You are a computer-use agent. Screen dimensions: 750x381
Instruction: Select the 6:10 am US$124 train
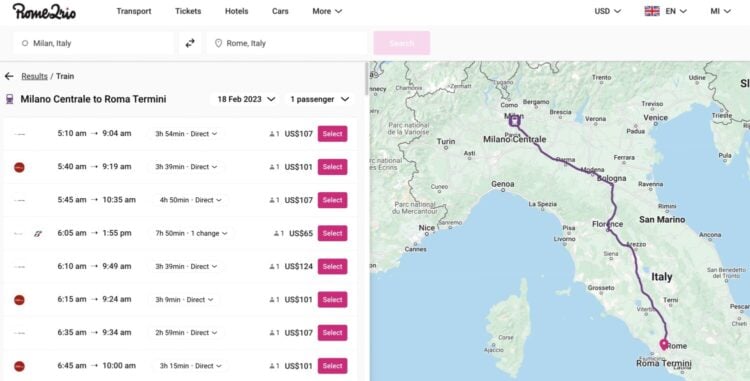(x=332, y=266)
